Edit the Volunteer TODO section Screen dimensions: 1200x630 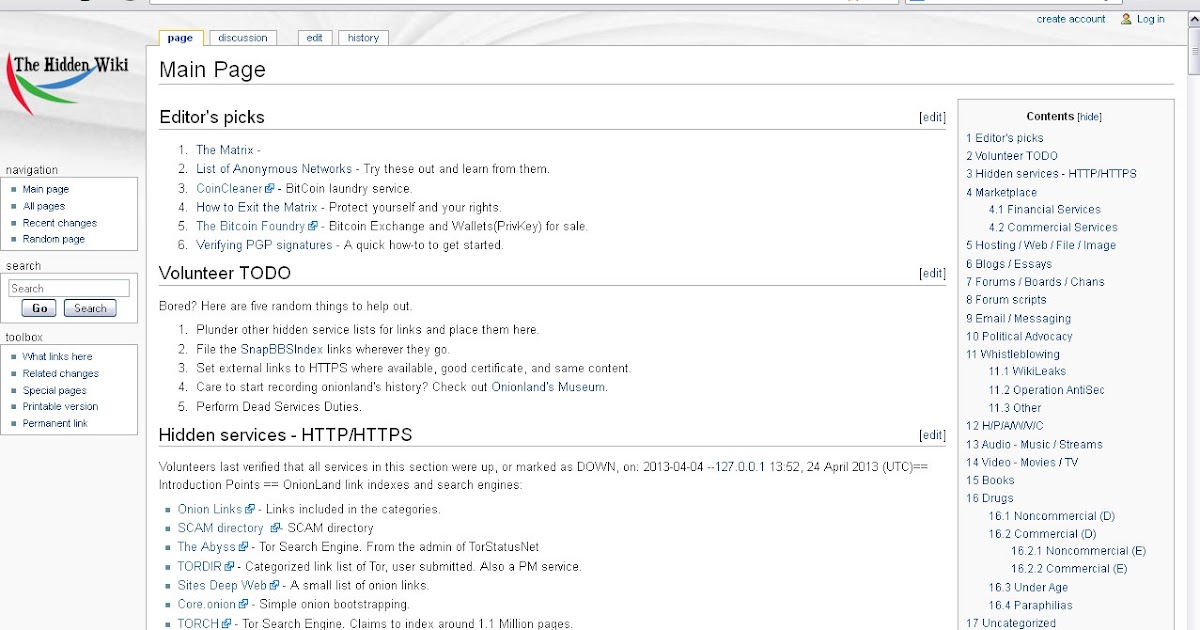point(933,273)
